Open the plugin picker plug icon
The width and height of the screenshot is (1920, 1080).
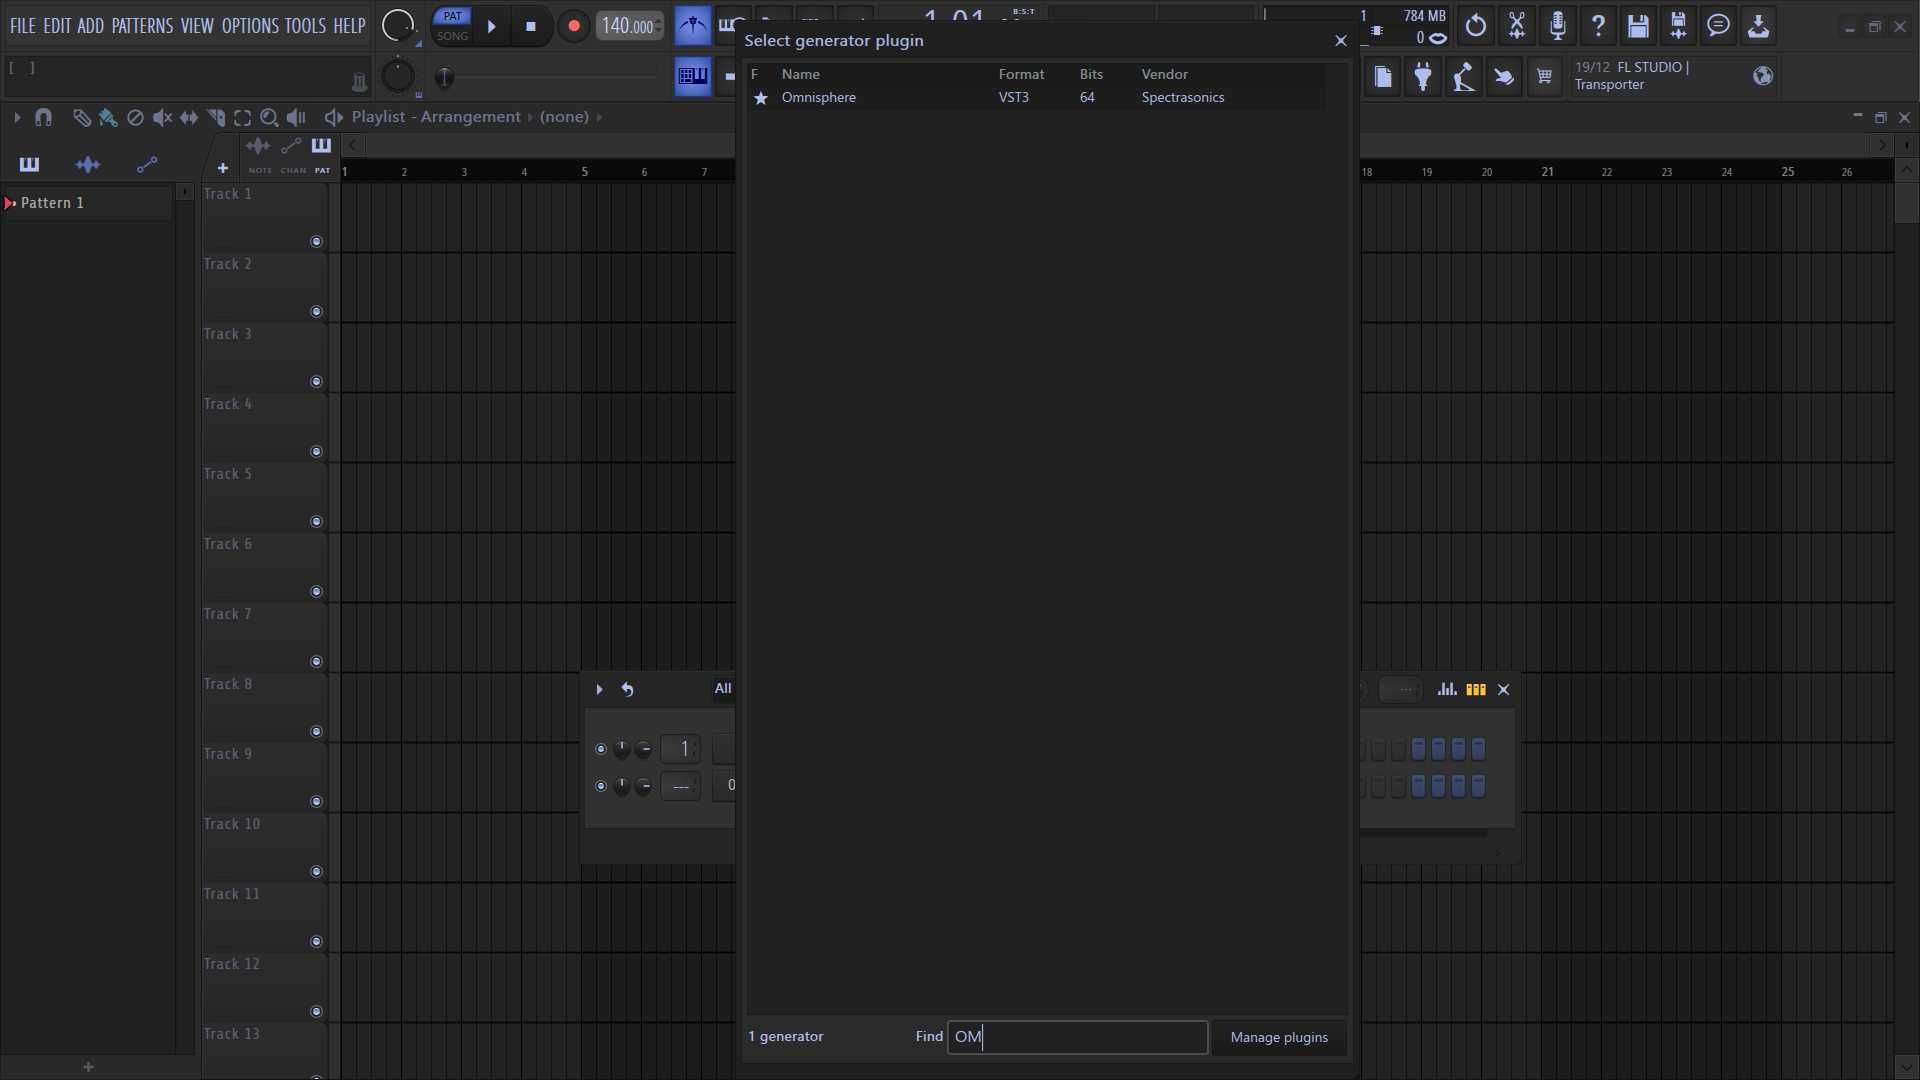pyautogui.click(x=1423, y=77)
